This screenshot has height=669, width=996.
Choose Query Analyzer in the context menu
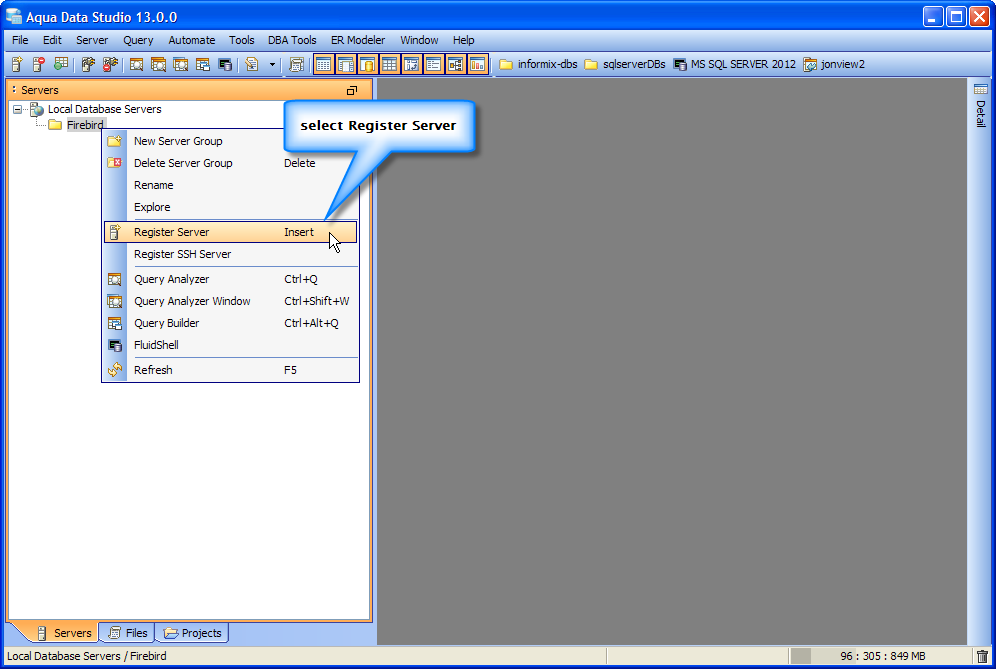pos(230,279)
